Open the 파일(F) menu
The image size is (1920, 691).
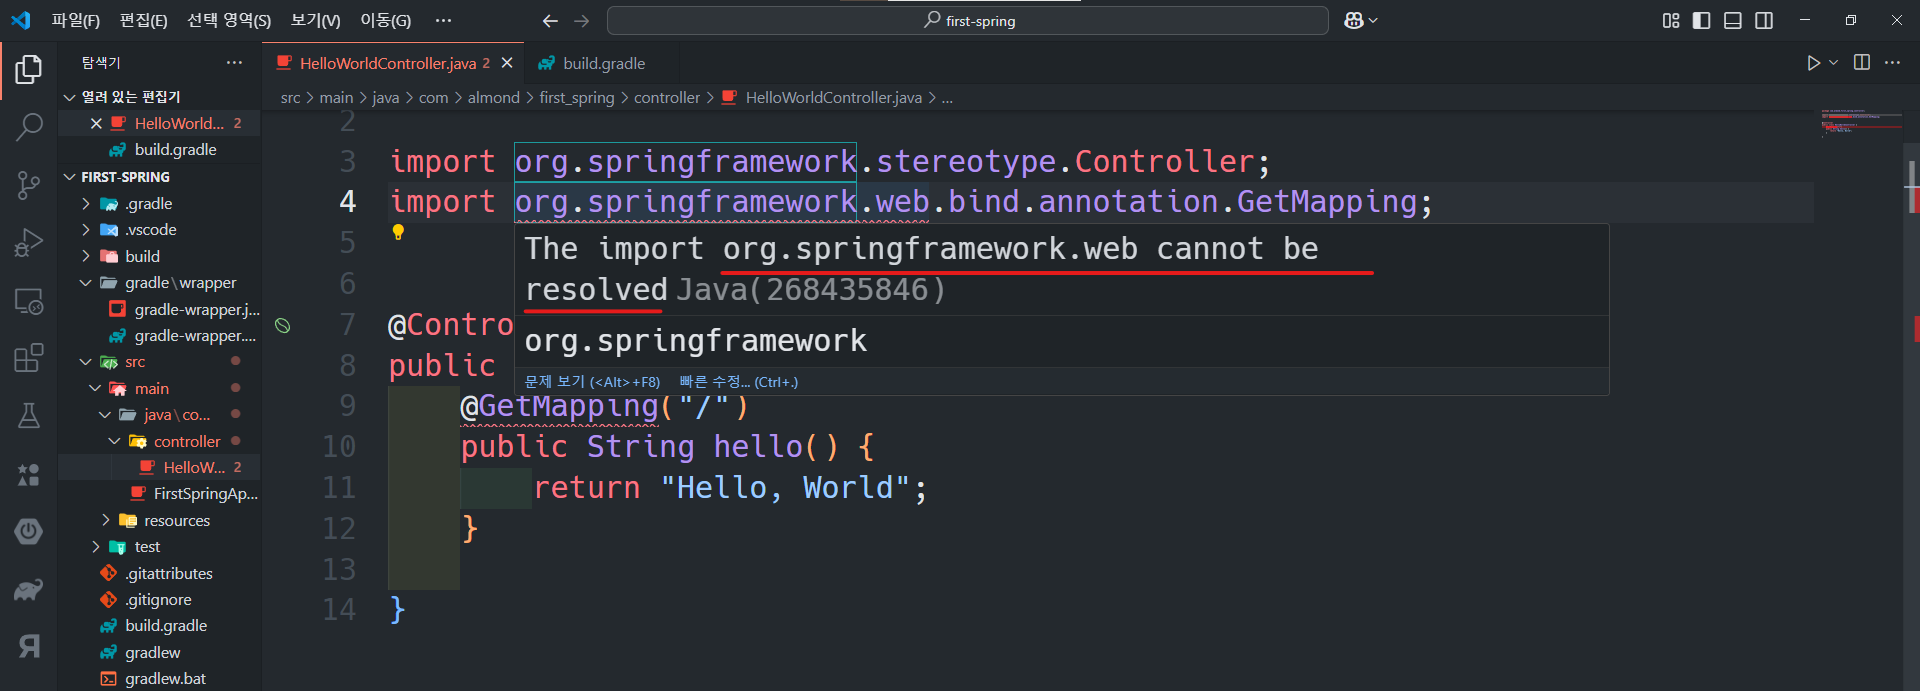pyautogui.click(x=76, y=20)
